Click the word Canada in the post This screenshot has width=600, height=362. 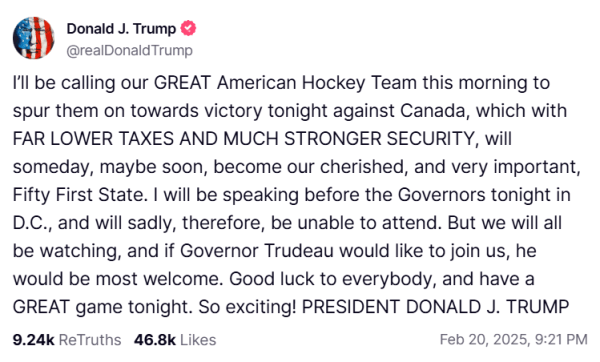(x=432, y=111)
